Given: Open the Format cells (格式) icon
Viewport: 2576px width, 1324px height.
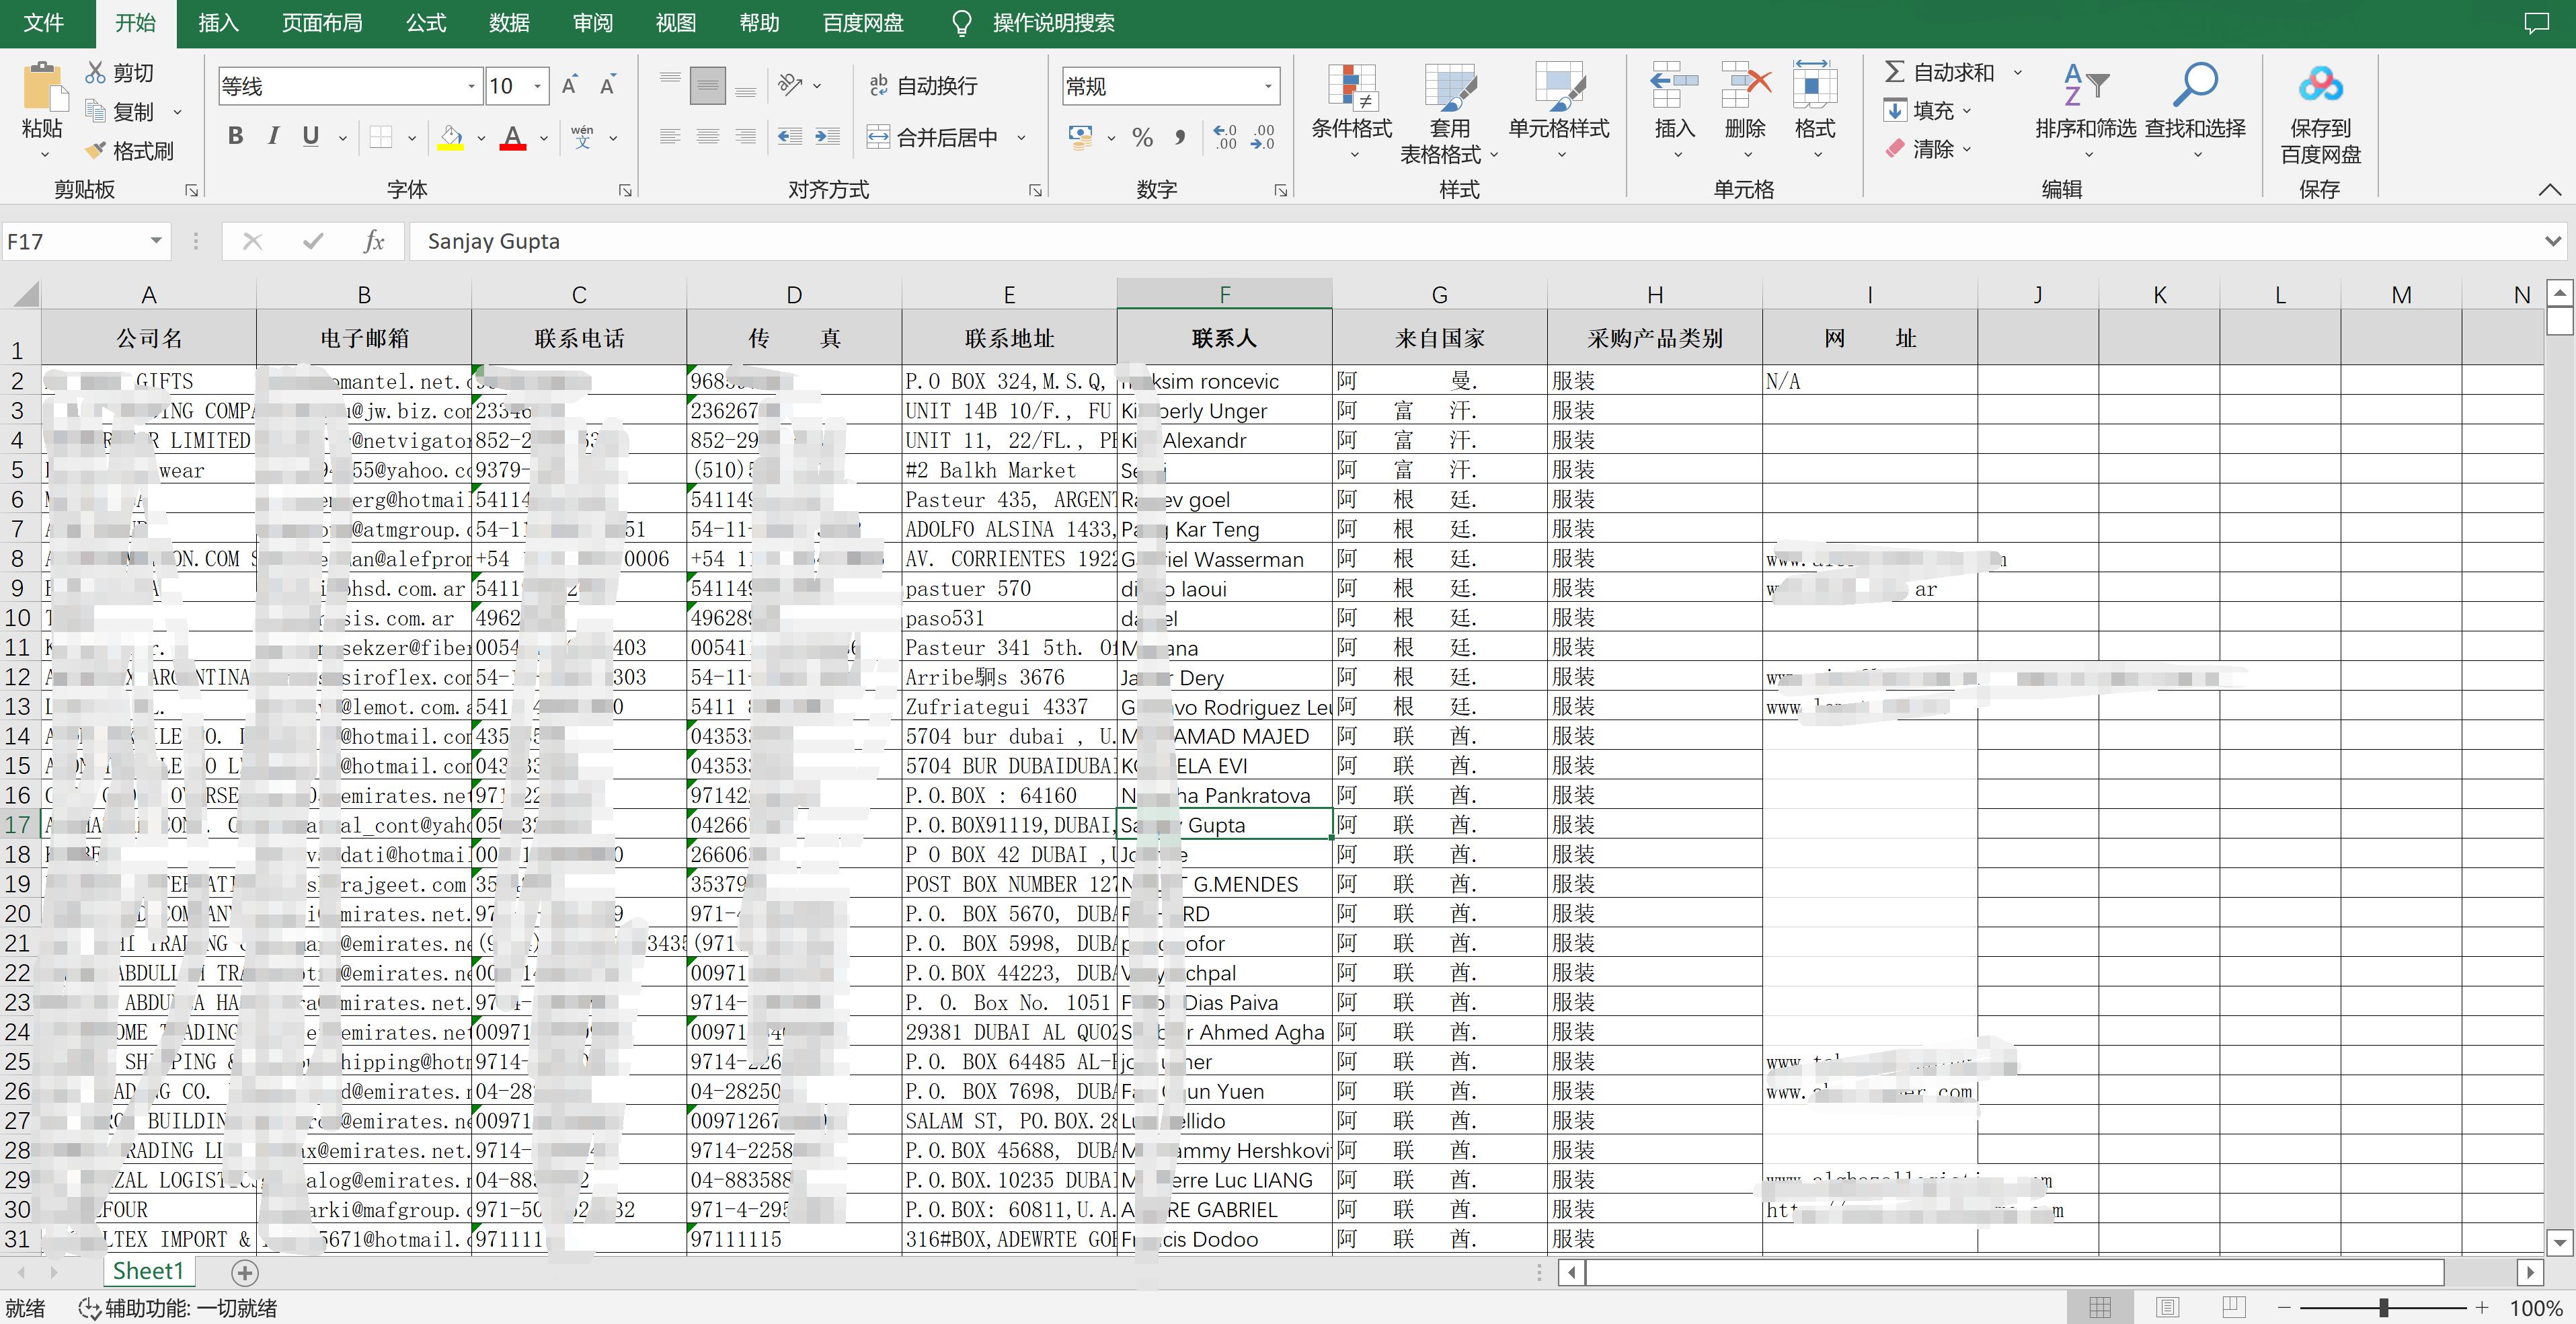Looking at the screenshot, I should [x=1815, y=86].
